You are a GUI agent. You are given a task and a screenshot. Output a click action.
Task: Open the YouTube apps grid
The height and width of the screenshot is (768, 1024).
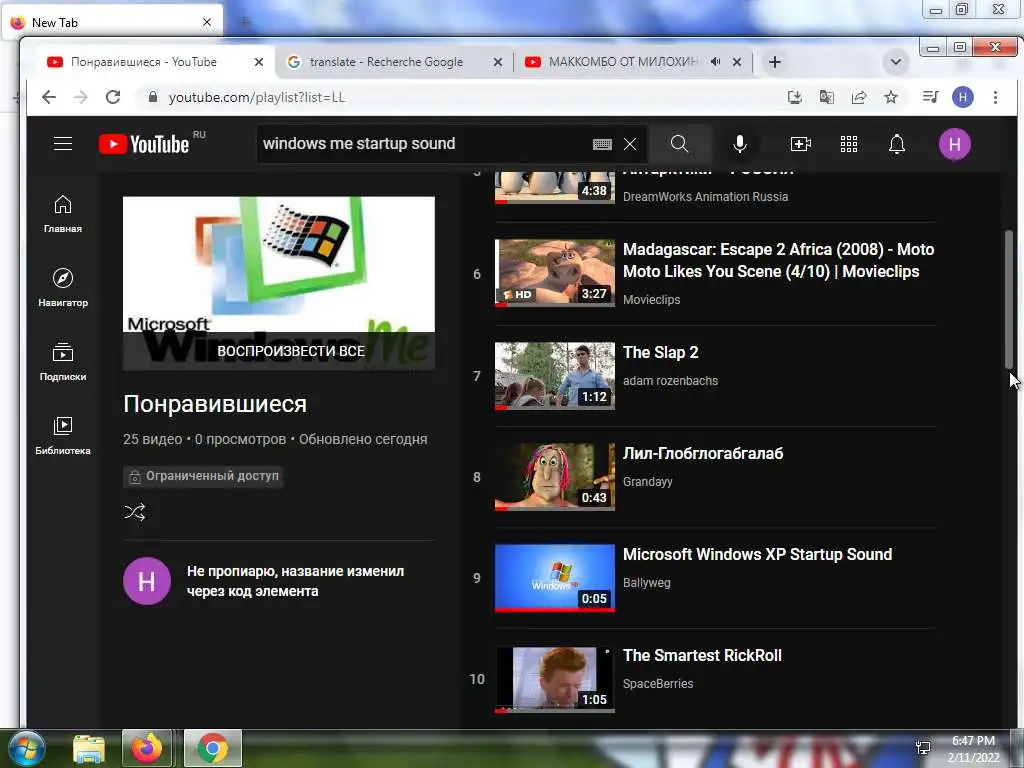(848, 144)
